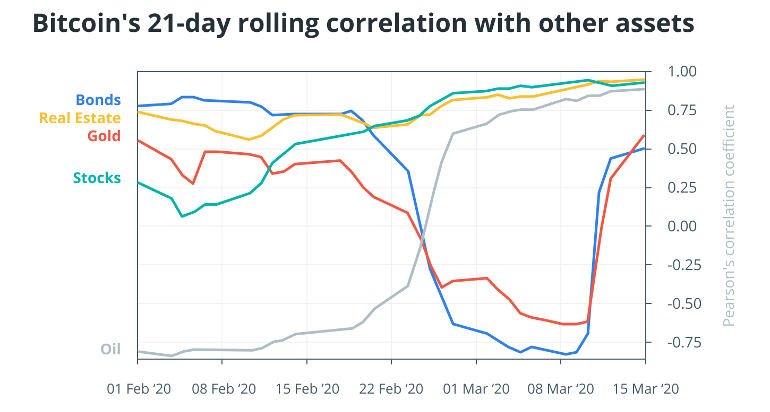
Task: Select the Stocks legend label
Action: [x=97, y=178]
